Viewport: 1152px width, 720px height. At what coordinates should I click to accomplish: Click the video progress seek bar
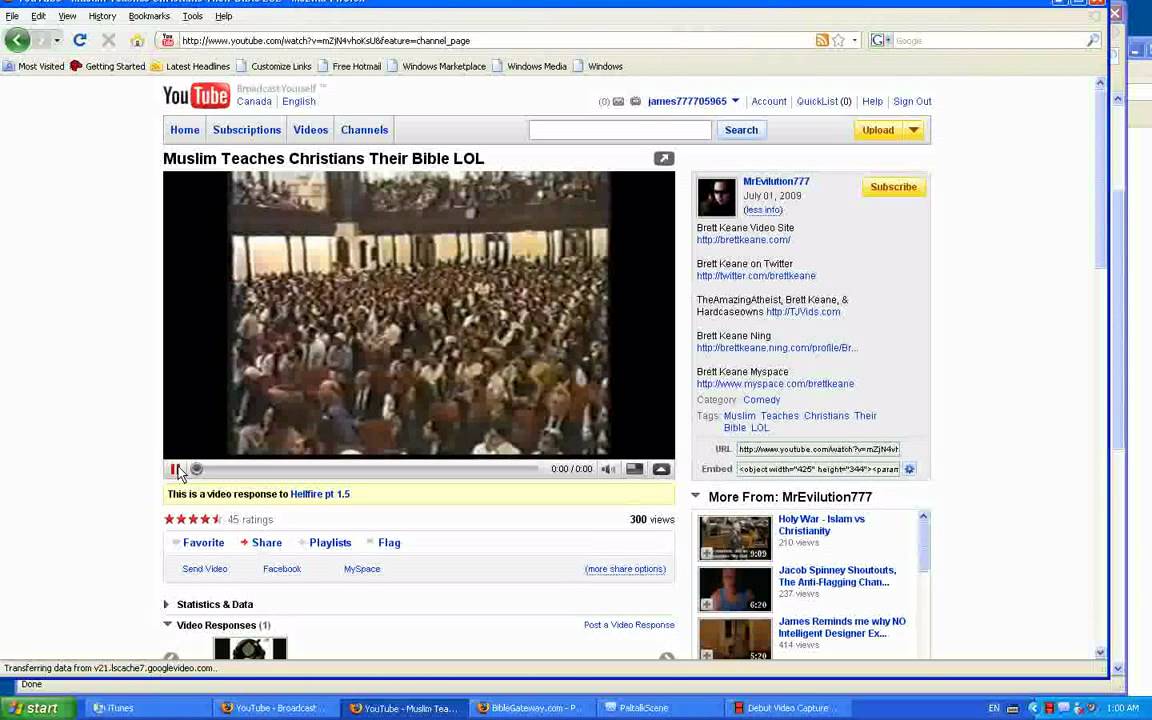click(365, 469)
